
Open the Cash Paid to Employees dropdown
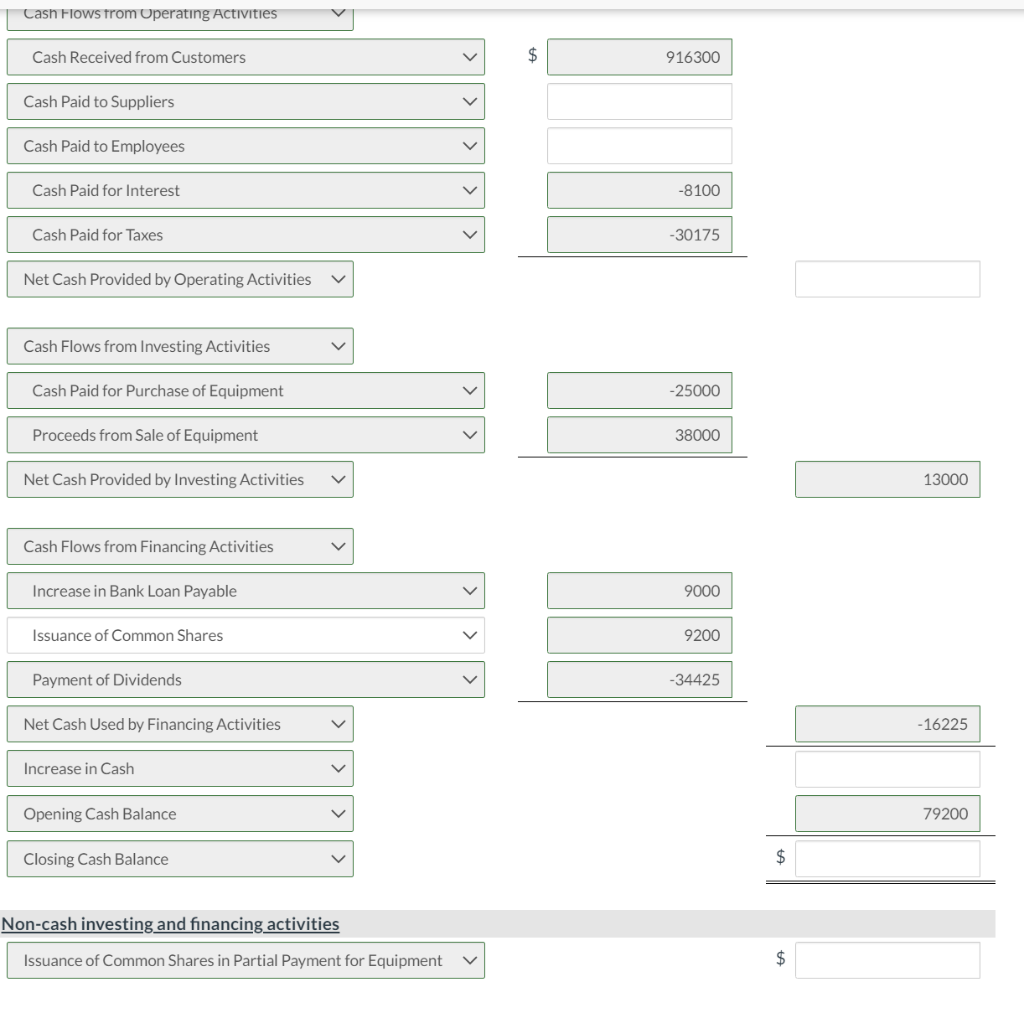(245, 146)
